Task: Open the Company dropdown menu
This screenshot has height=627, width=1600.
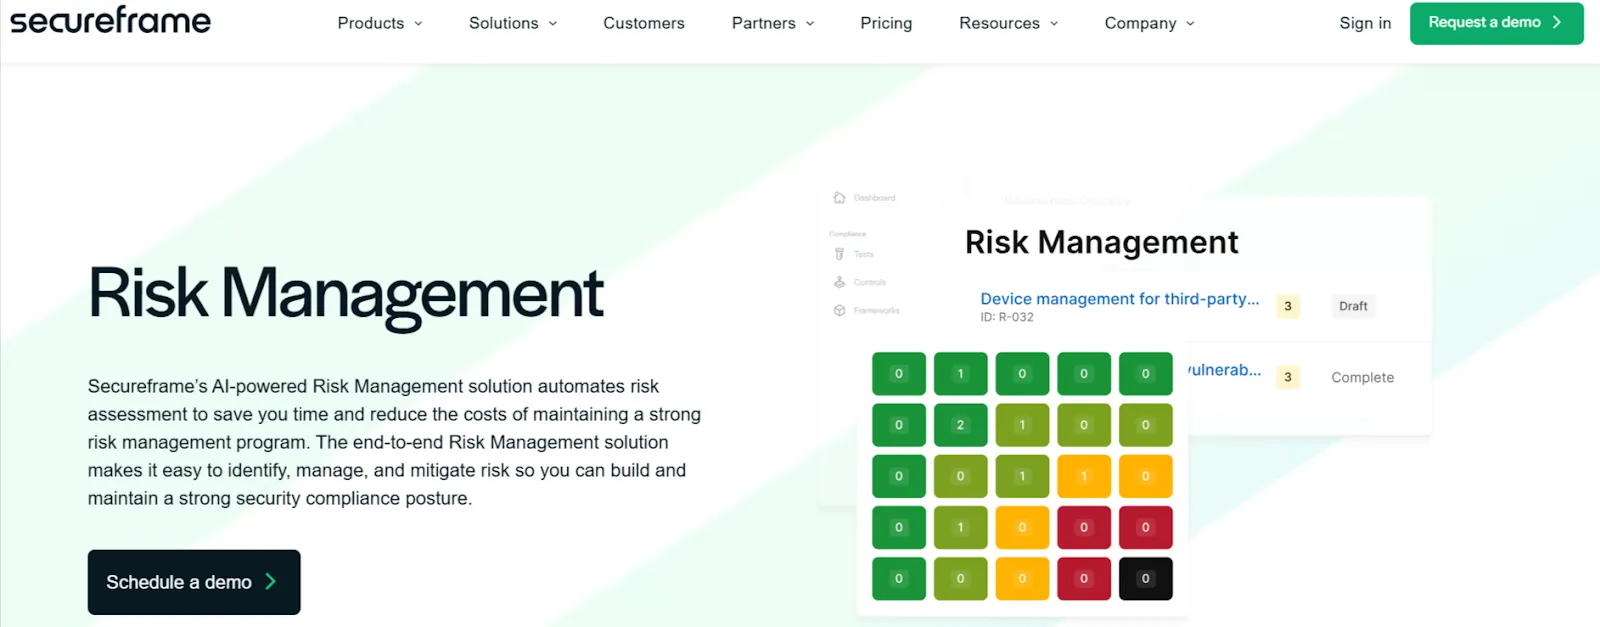Action: (1149, 23)
